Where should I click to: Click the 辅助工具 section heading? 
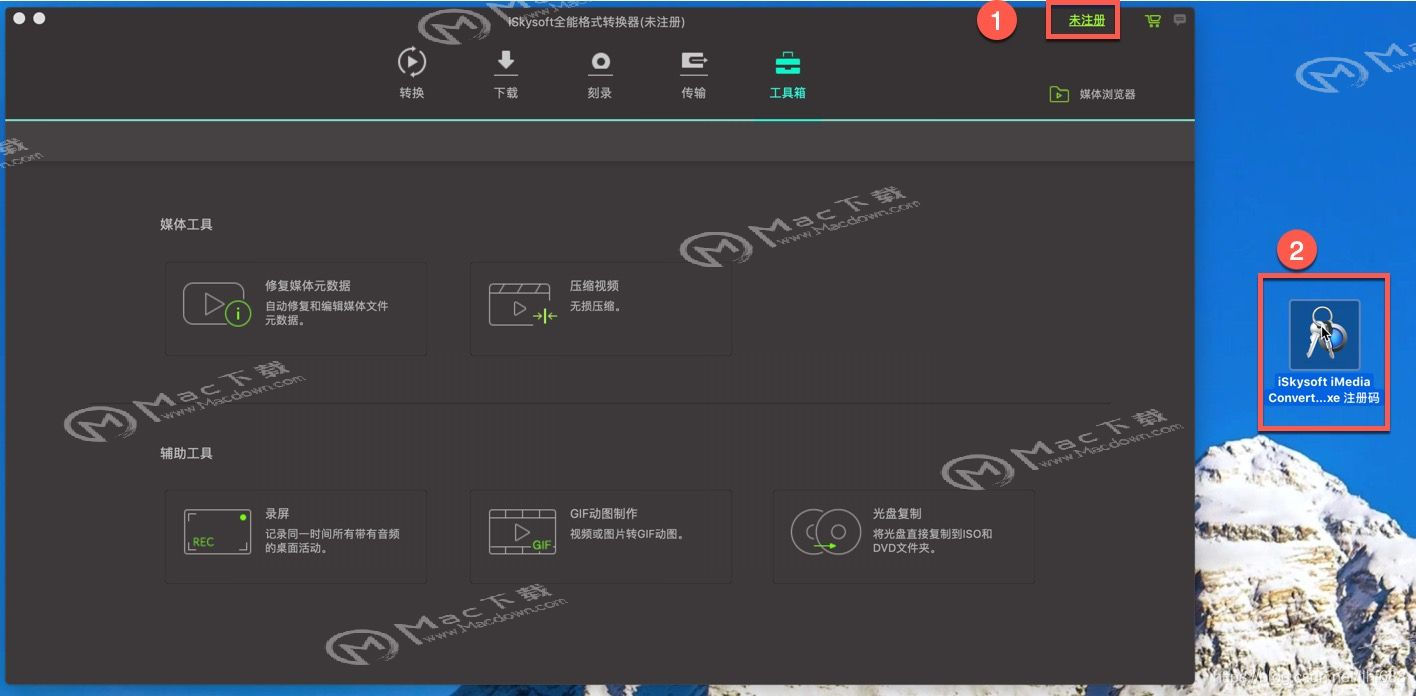[x=187, y=453]
